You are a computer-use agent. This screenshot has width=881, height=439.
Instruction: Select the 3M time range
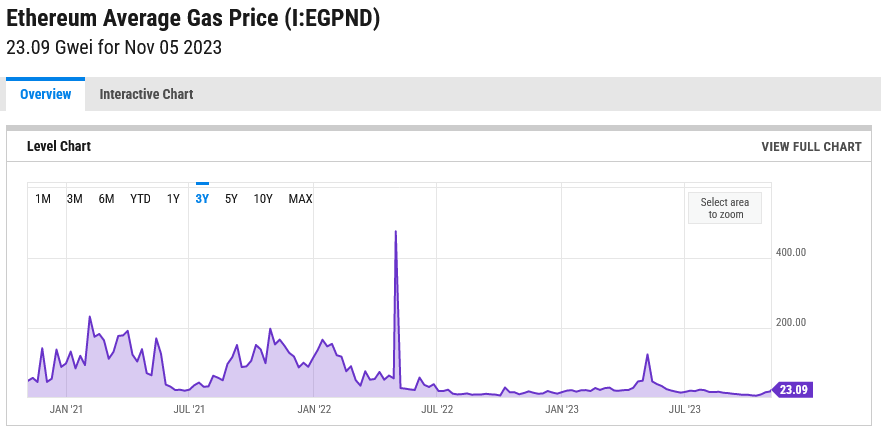[x=74, y=199]
